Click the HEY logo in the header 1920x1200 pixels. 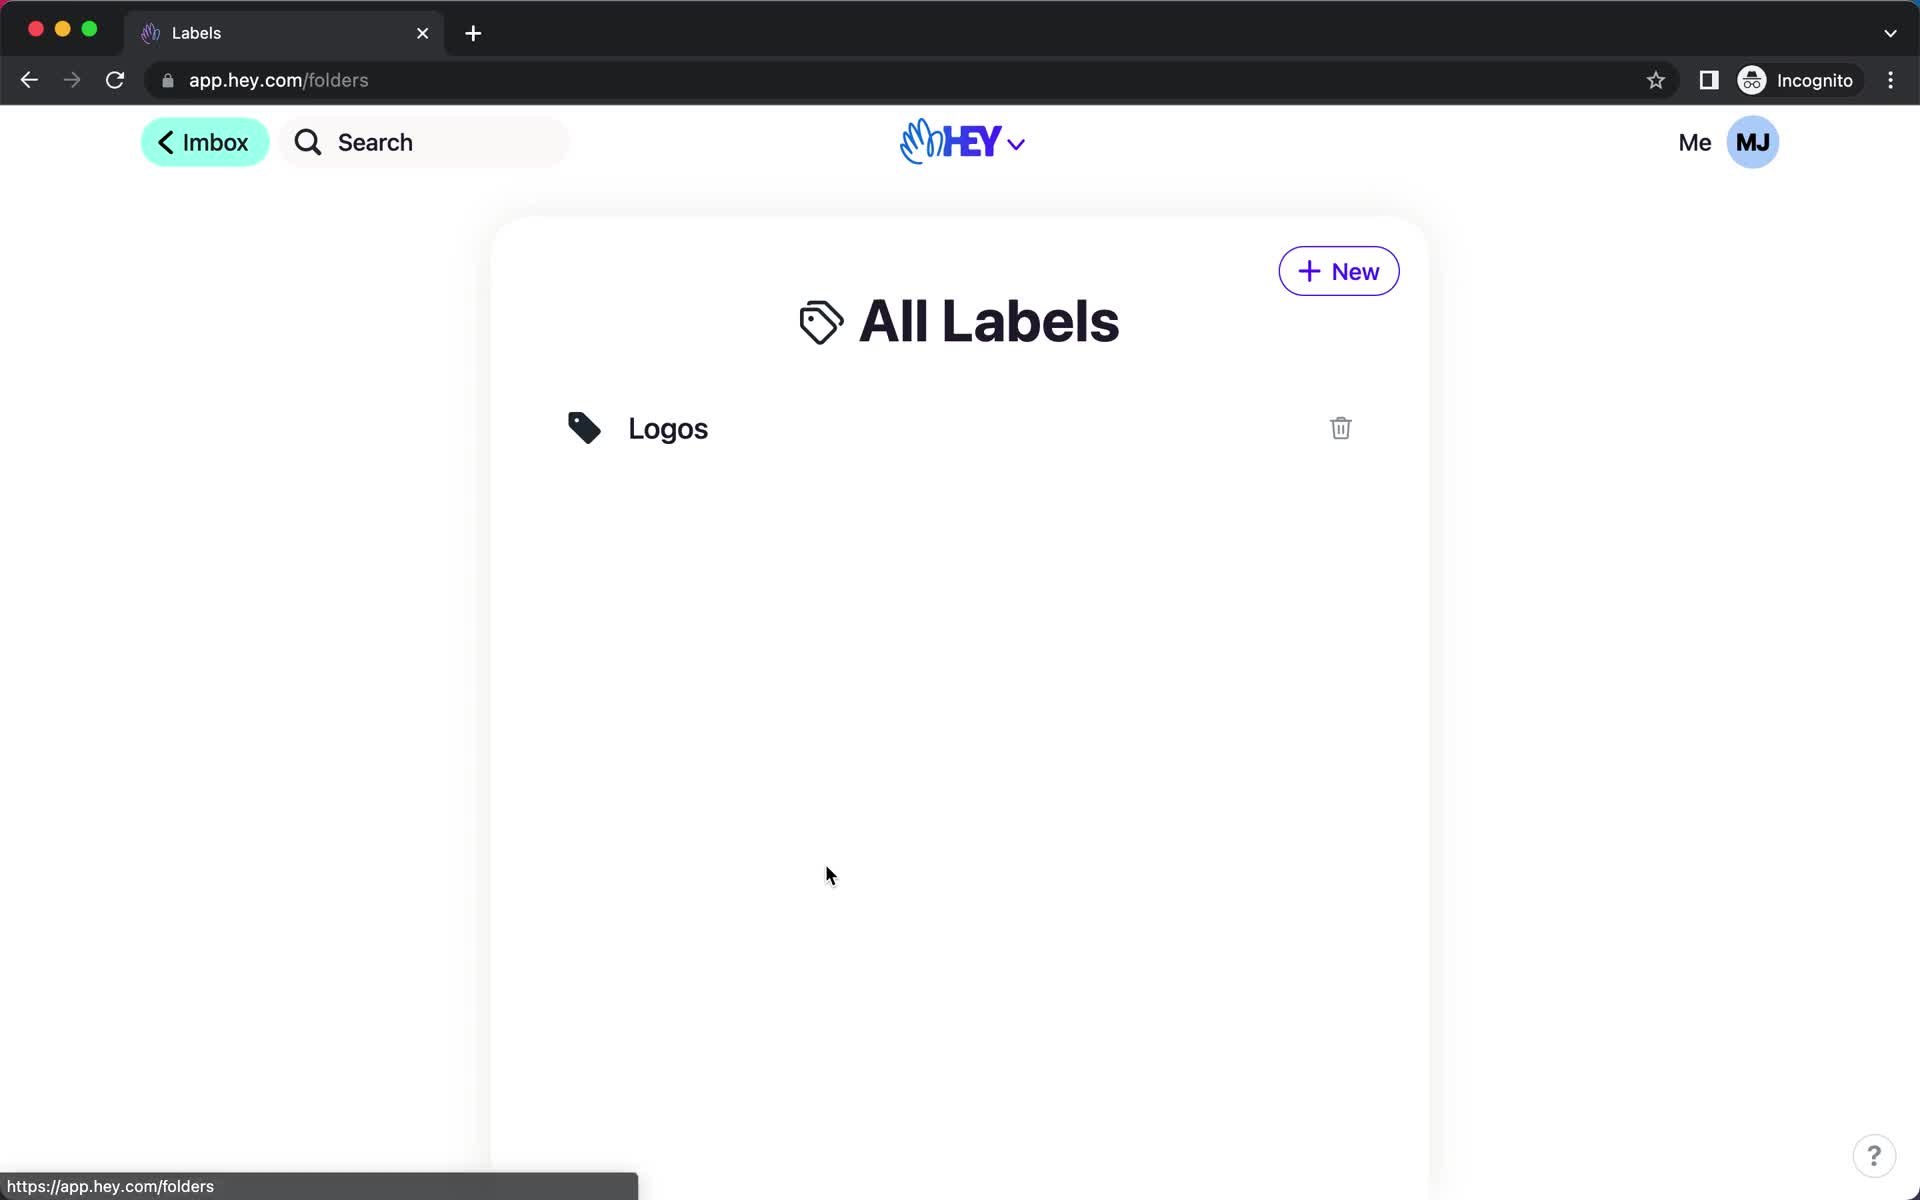coord(961,142)
